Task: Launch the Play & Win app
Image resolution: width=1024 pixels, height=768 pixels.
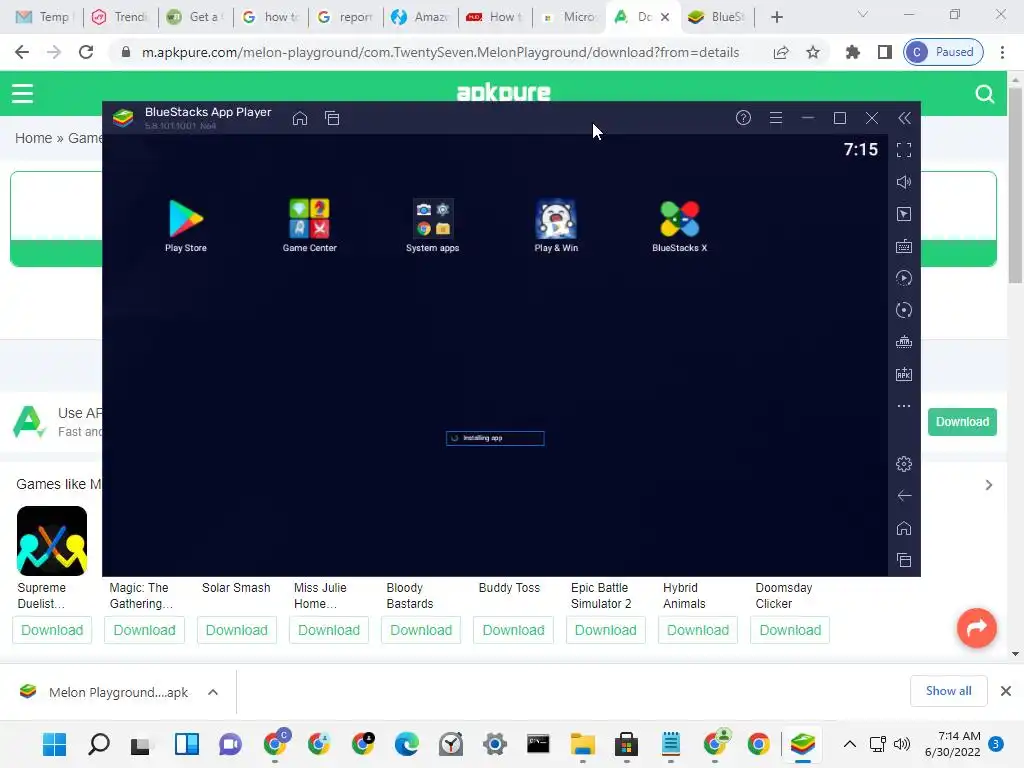Action: tap(556, 225)
